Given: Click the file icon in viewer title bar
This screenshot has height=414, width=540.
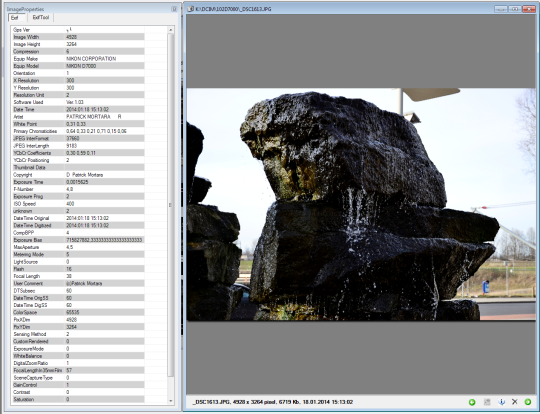Looking at the screenshot, I should click(x=190, y=9).
